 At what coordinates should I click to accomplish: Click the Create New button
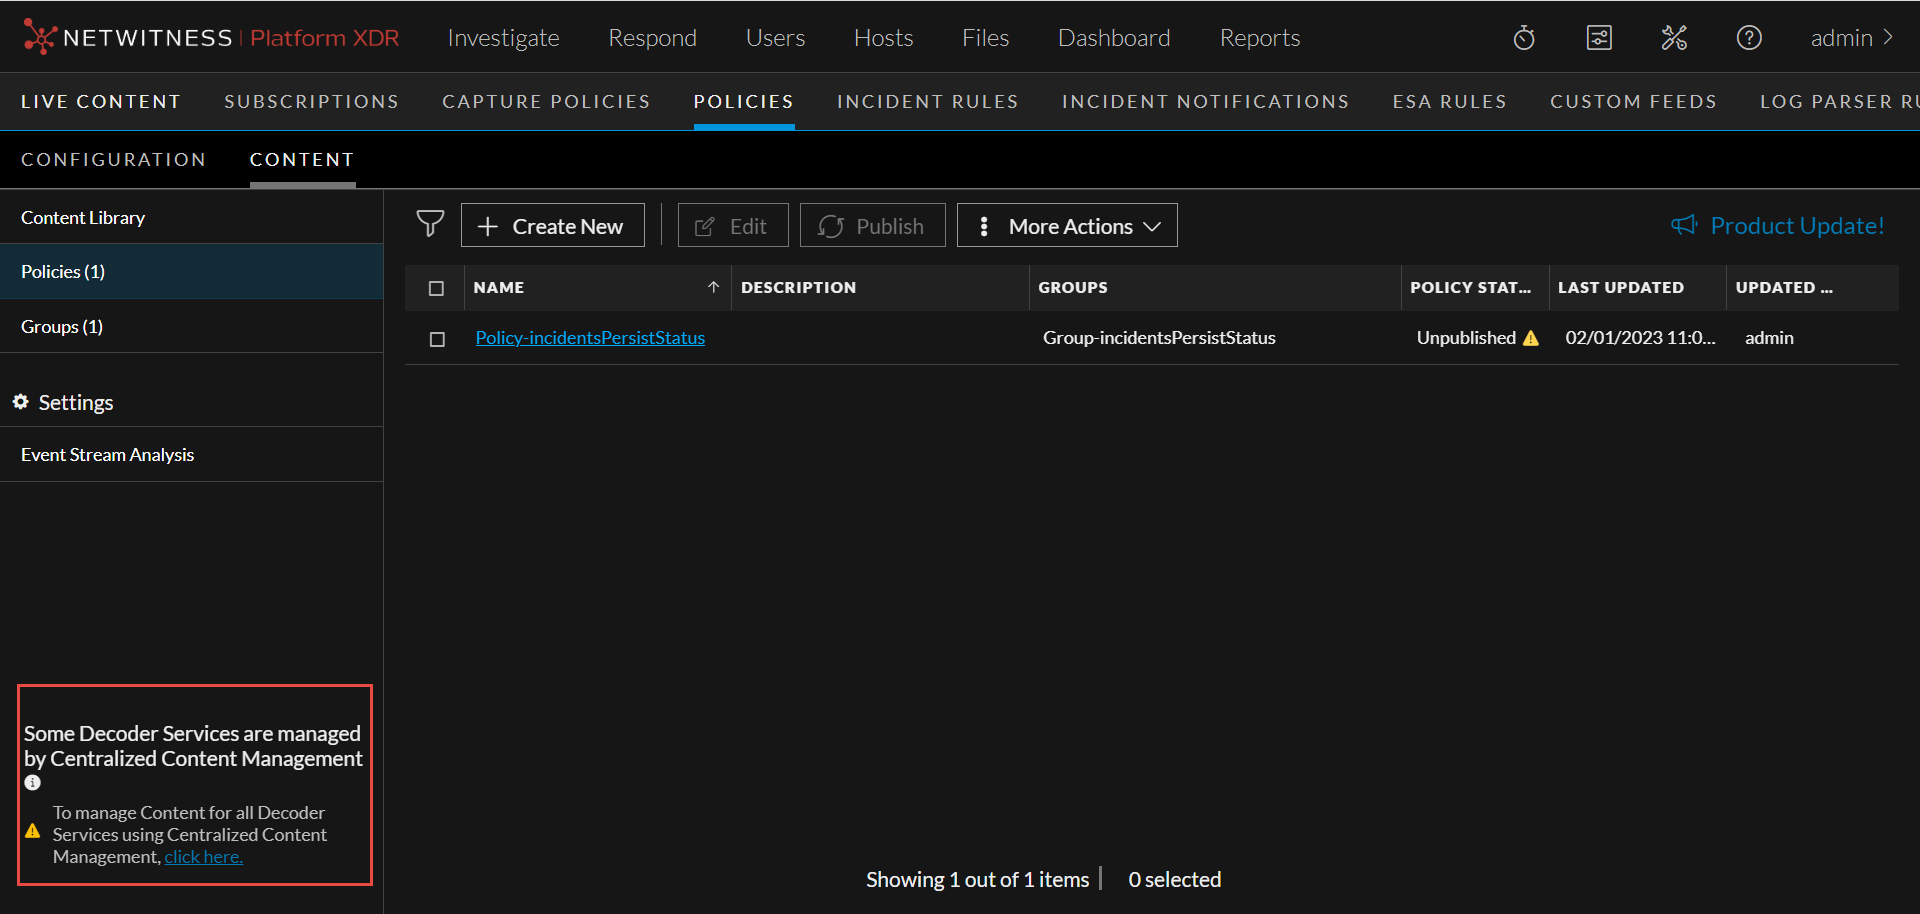[552, 225]
